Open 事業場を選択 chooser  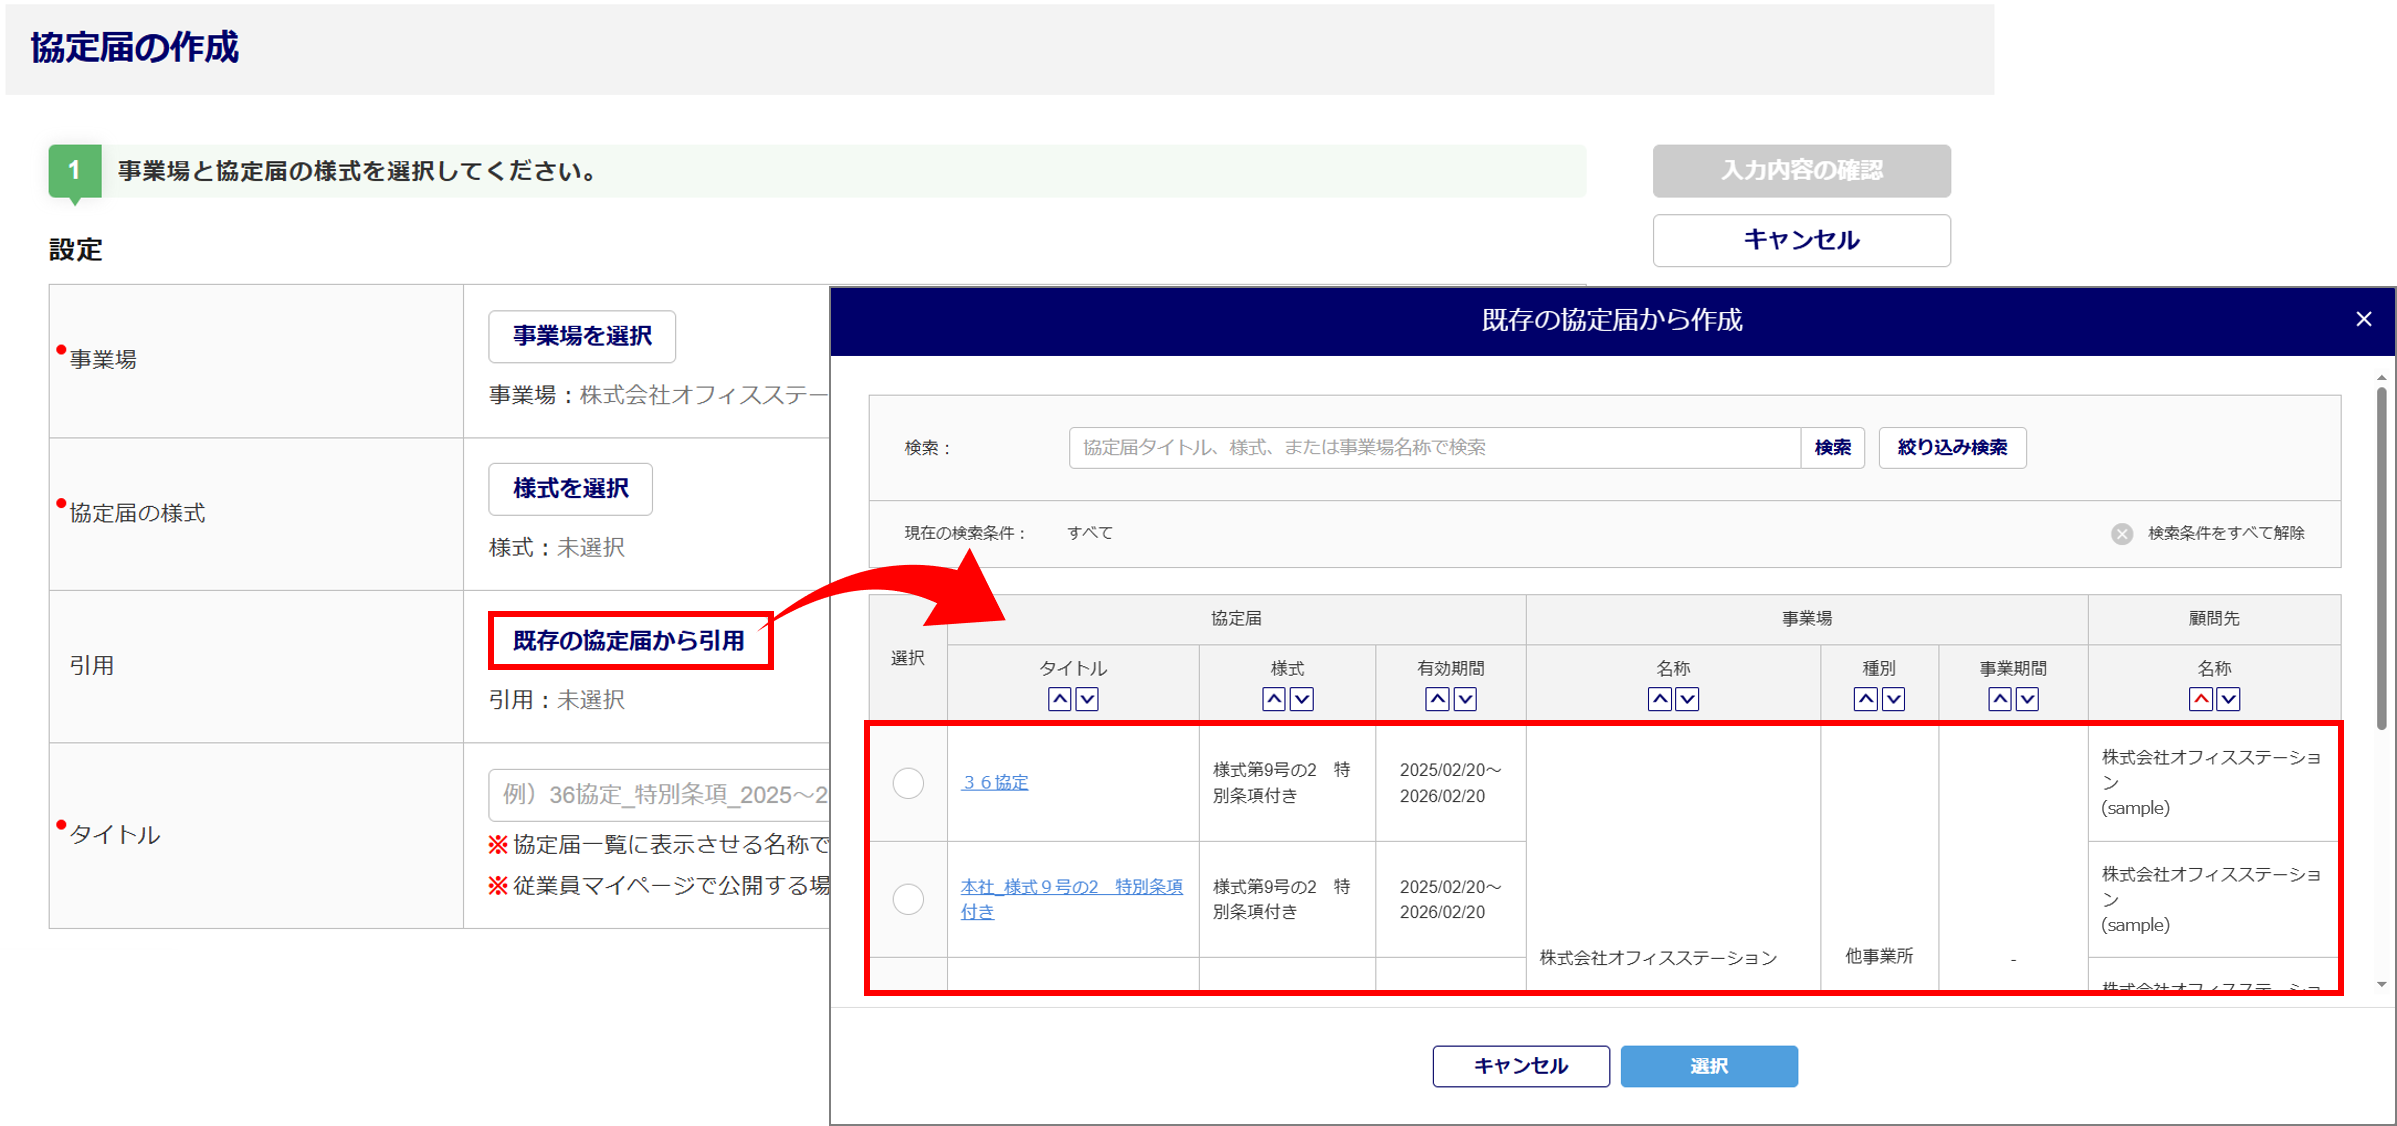tap(582, 336)
